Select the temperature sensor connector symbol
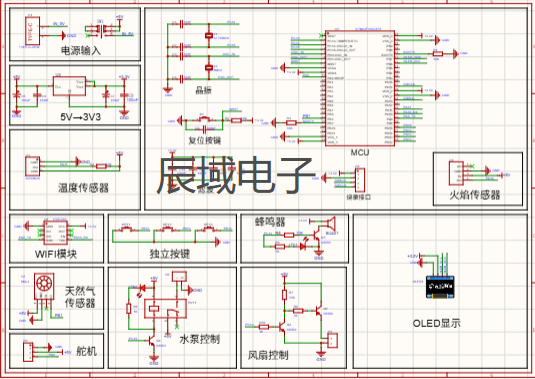The height and width of the screenshot is (379, 535). coord(33,167)
